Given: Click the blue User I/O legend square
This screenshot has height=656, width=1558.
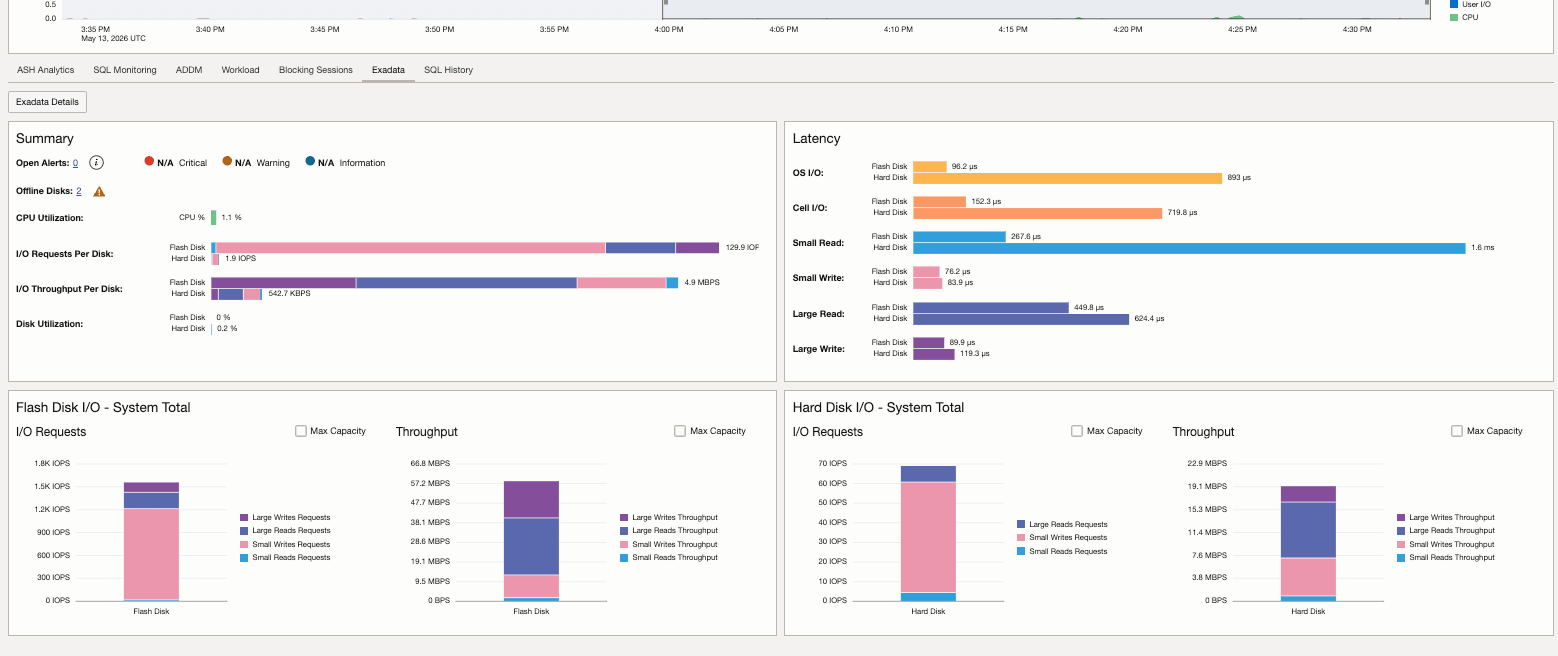Looking at the screenshot, I should [1453, 4].
